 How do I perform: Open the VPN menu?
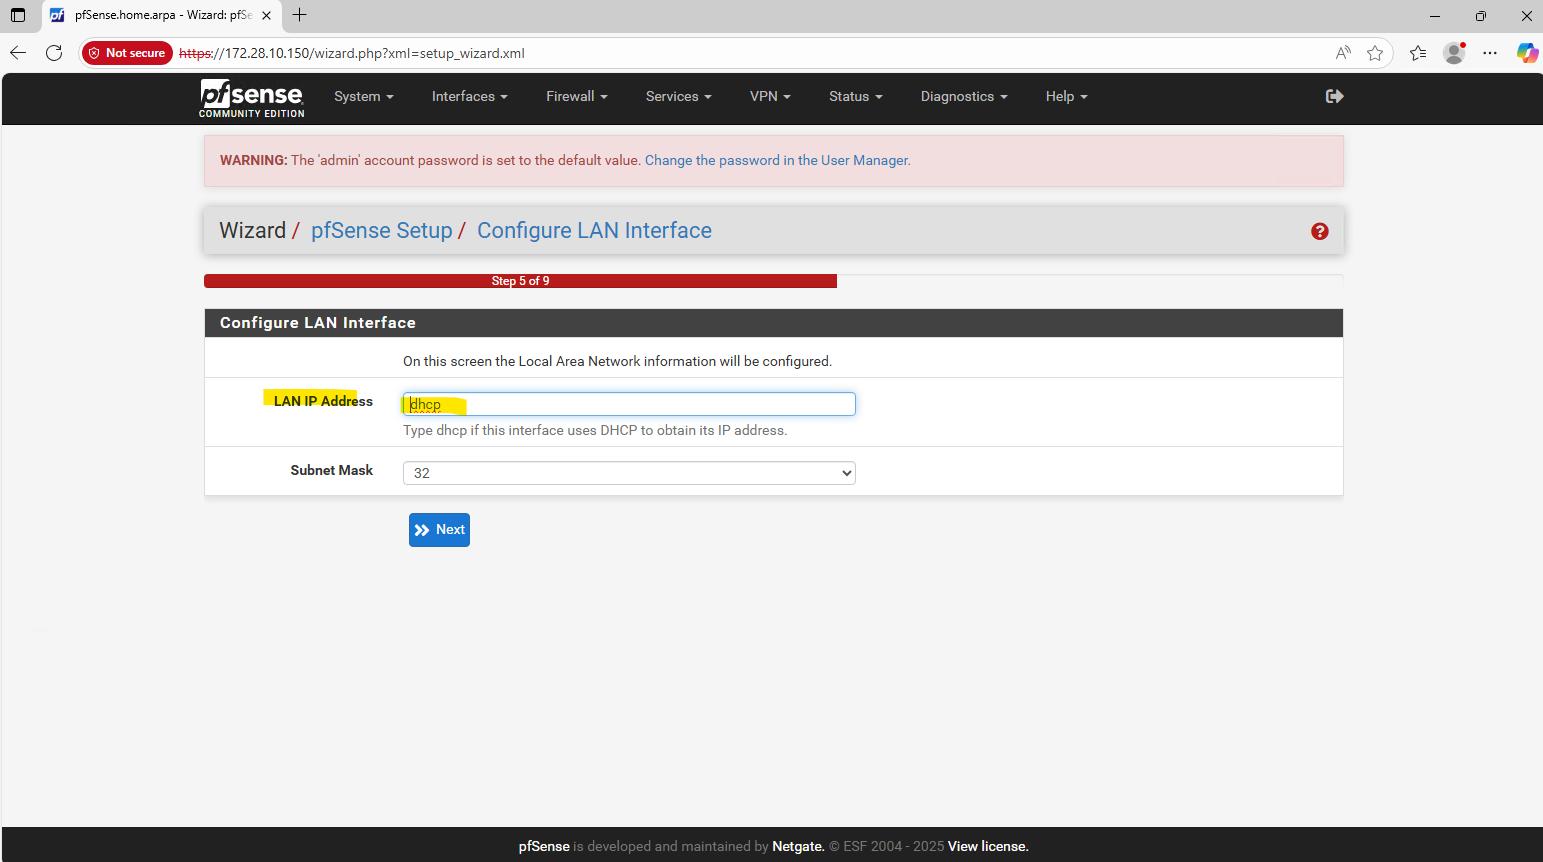[769, 97]
